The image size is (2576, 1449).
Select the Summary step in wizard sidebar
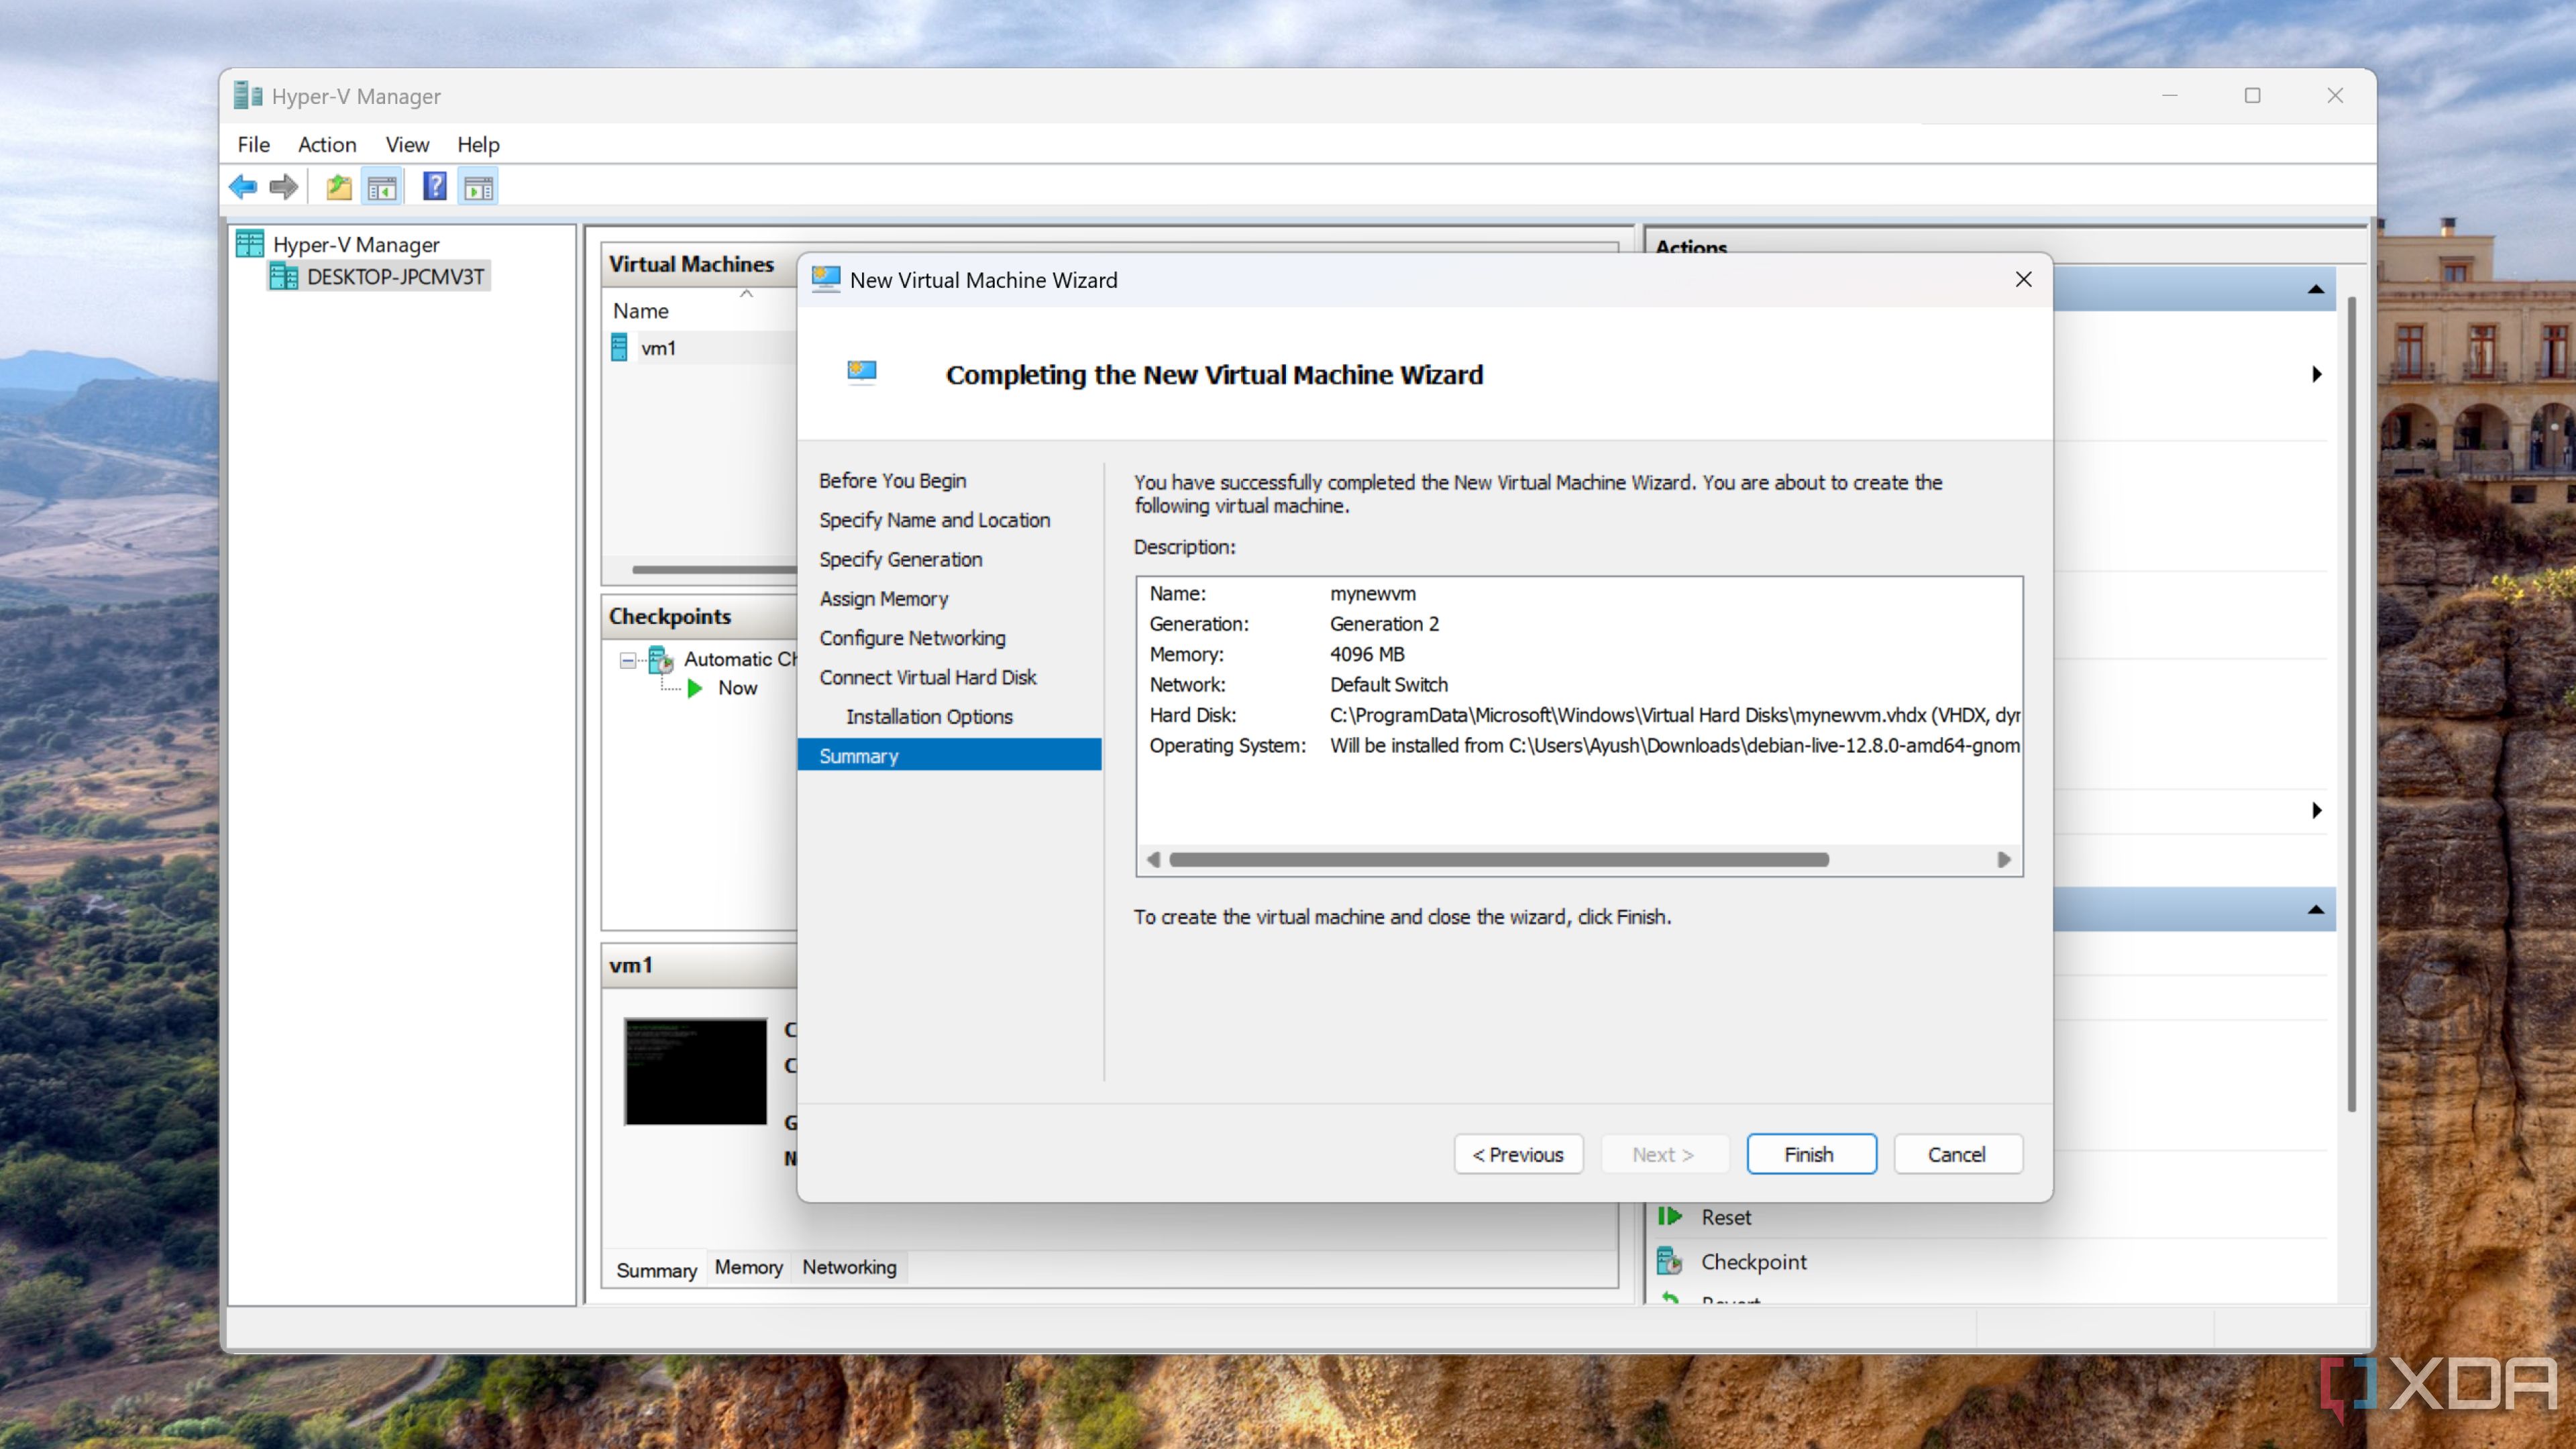857,755
